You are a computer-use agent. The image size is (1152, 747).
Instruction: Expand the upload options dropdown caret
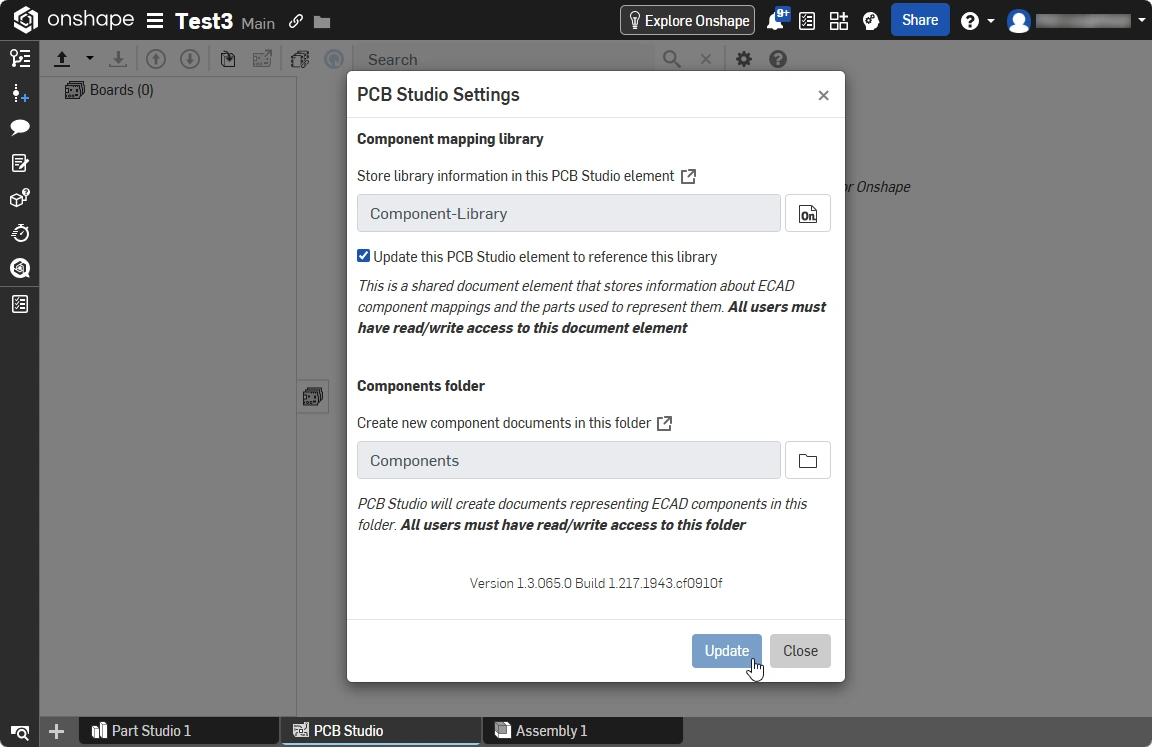click(x=90, y=58)
